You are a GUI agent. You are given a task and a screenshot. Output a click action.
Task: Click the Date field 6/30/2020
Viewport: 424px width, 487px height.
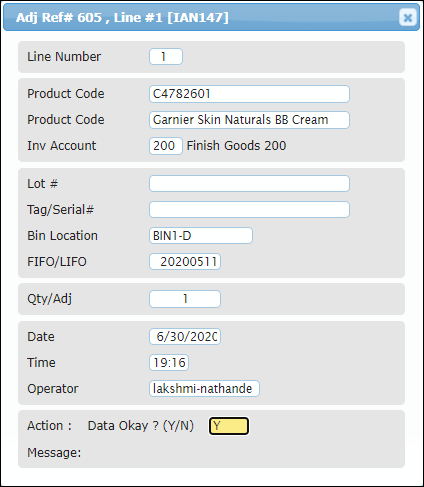click(x=185, y=337)
